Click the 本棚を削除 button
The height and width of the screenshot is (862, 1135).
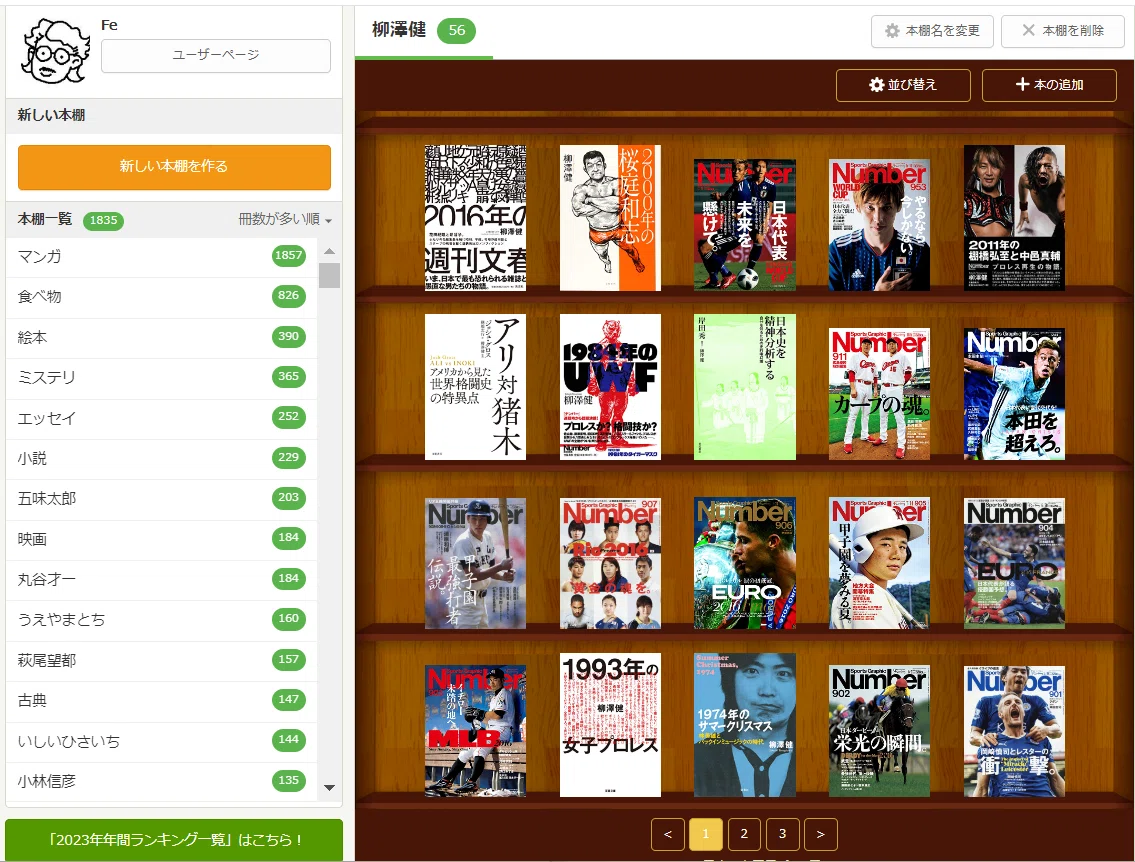[1063, 31]
